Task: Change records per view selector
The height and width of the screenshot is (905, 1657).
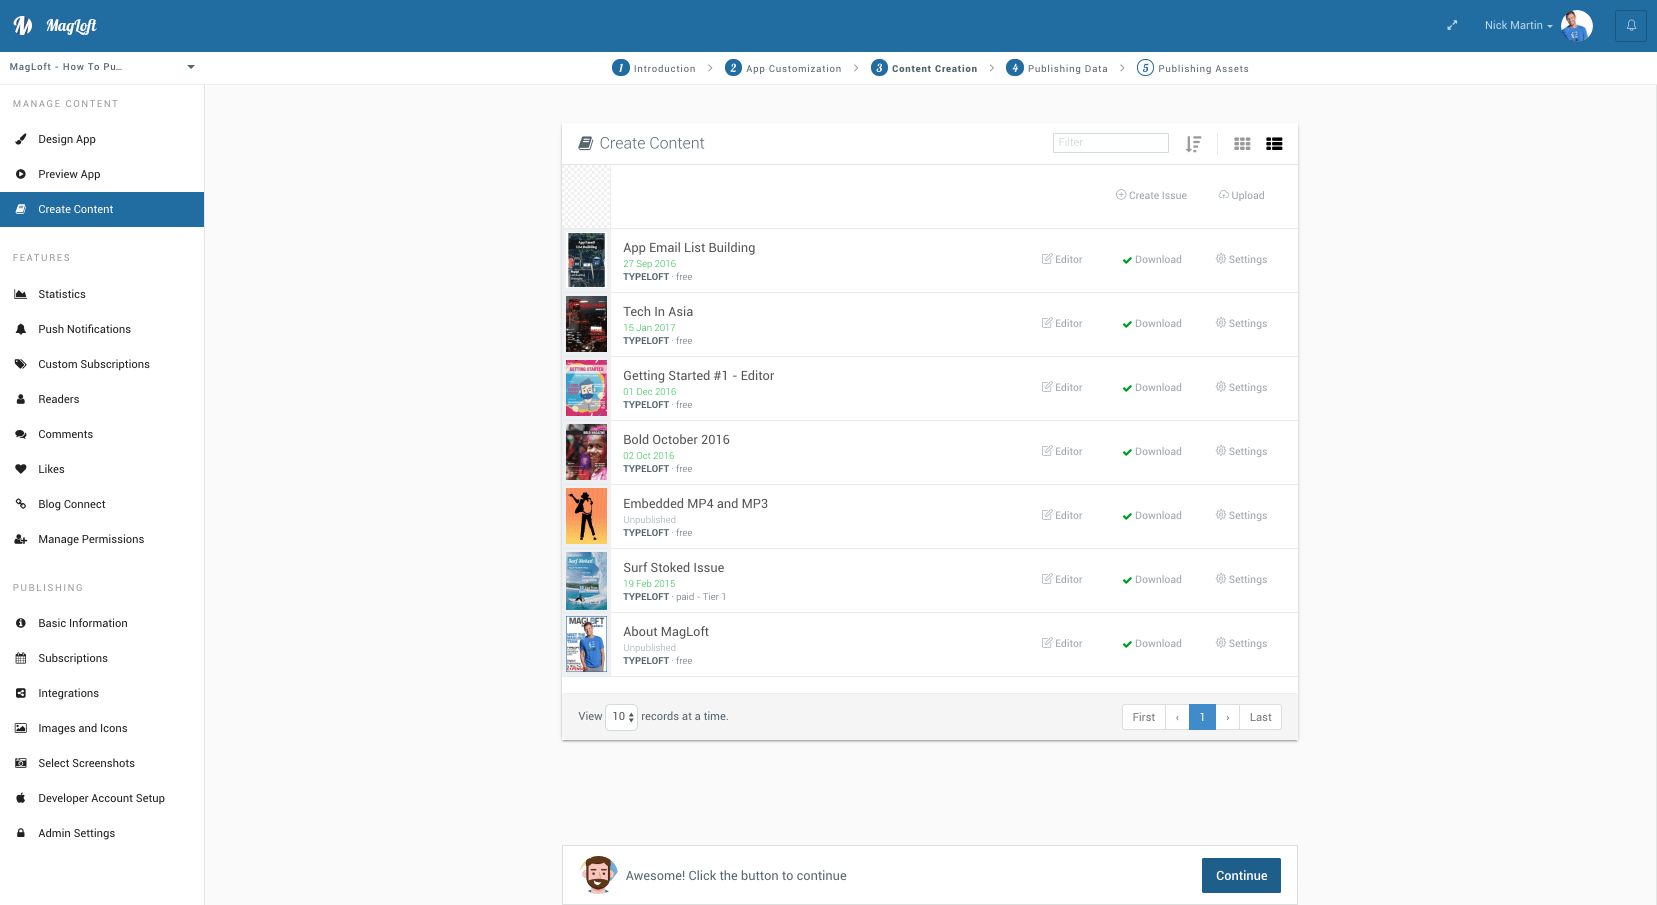Action: (x=621, y=717)
